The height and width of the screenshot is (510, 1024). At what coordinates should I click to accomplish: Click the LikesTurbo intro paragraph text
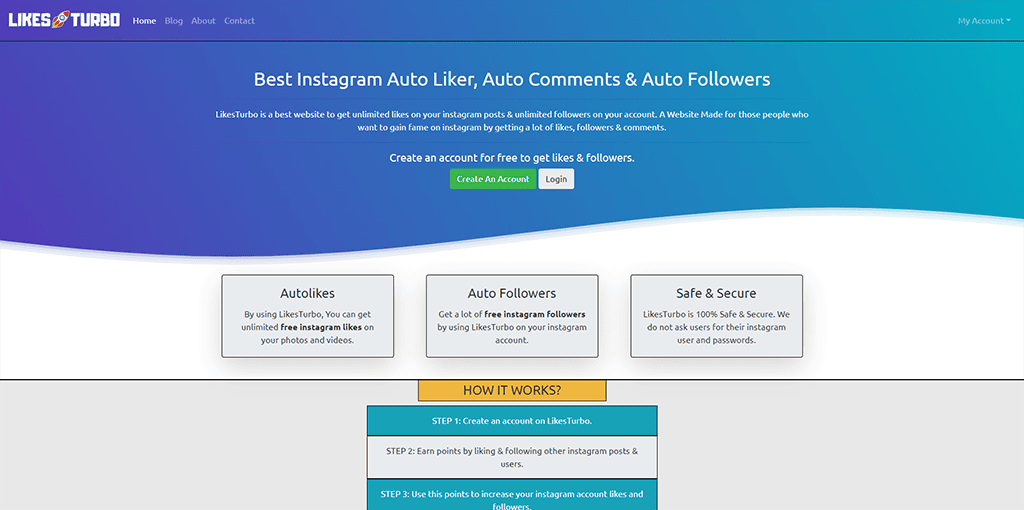tap(512, 121)
